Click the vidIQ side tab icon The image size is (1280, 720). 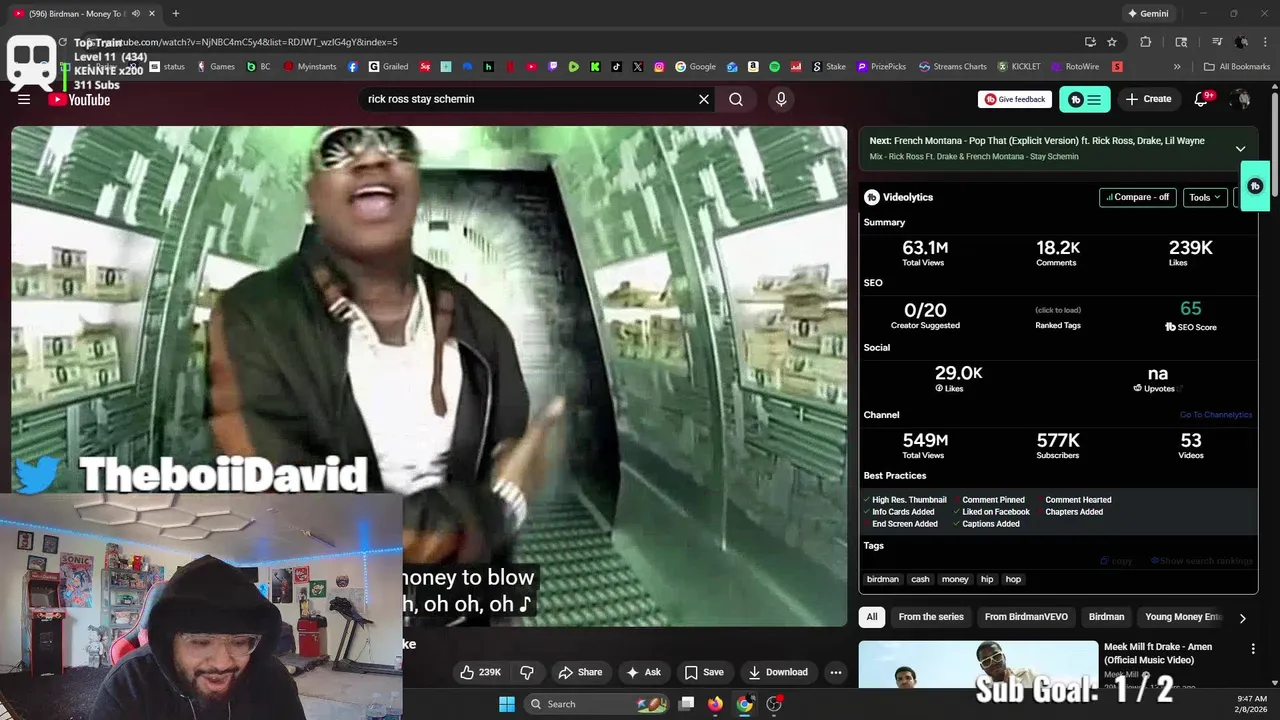tap(1255, 186)
